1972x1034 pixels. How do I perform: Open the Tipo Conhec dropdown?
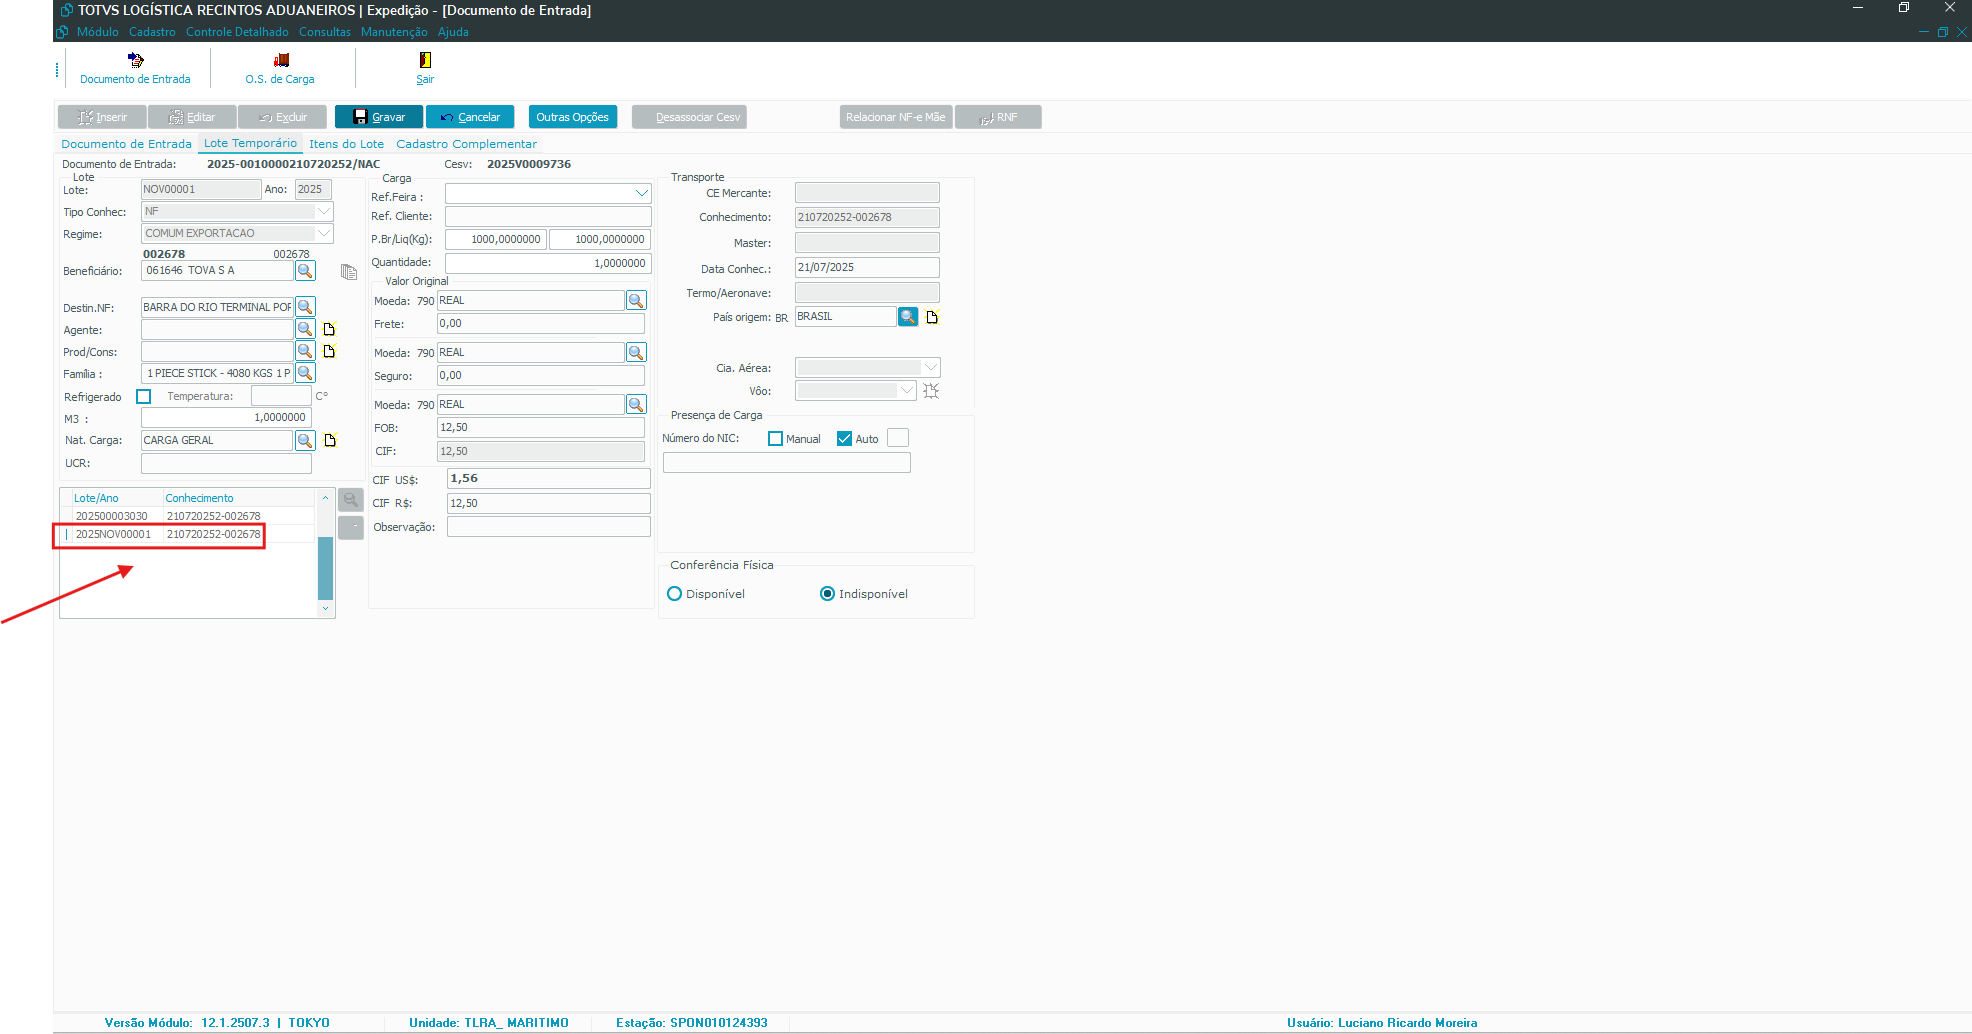point(324,211)
